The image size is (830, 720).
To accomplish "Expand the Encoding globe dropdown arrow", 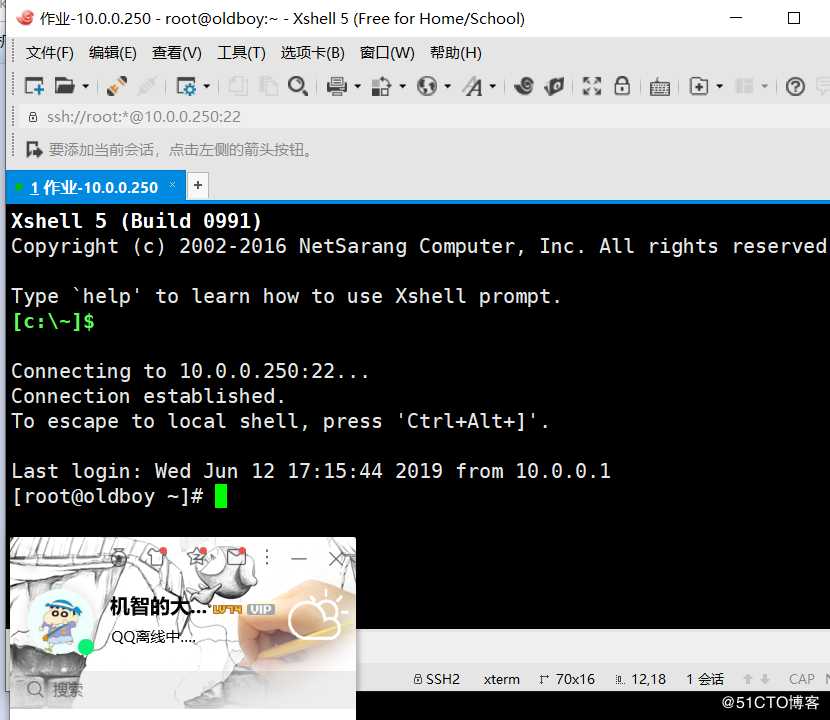I will (x=447, y=86).
